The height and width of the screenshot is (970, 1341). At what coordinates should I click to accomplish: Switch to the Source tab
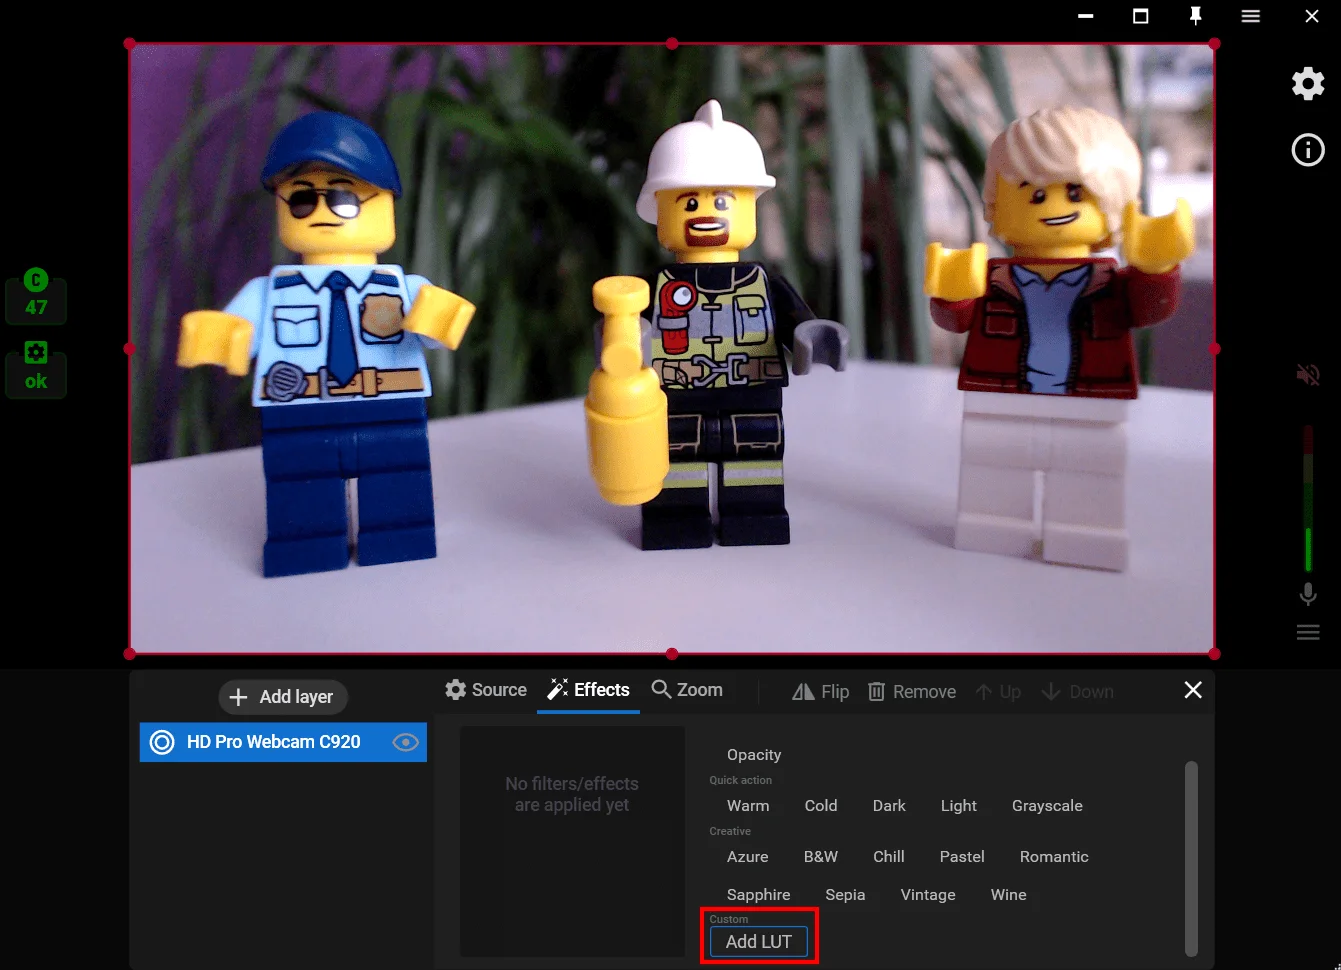pyautogui.click(x=486, y=690)
